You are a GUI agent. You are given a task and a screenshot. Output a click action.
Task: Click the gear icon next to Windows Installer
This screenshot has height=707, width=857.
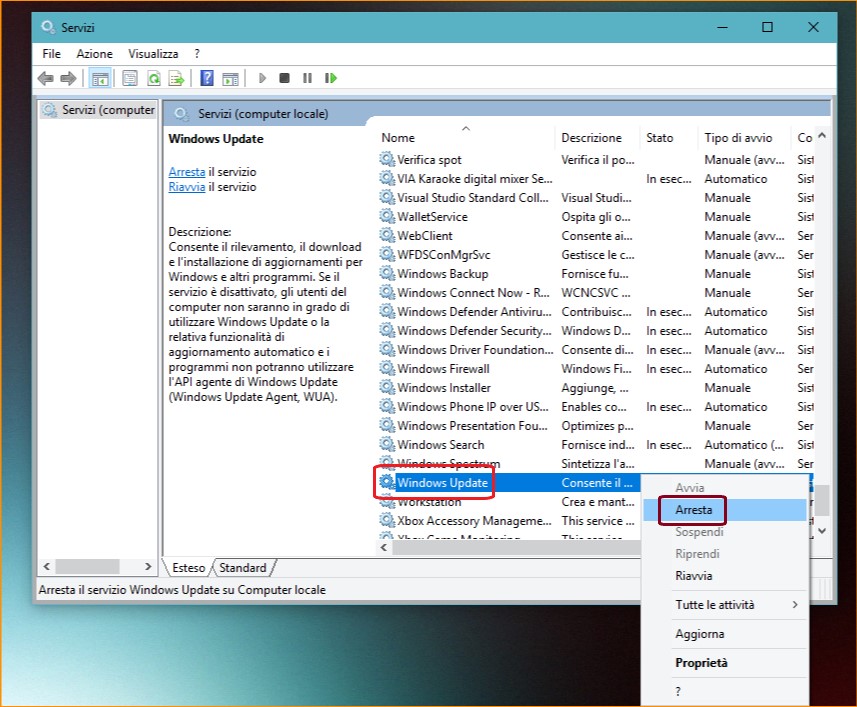tap(387, 387)
